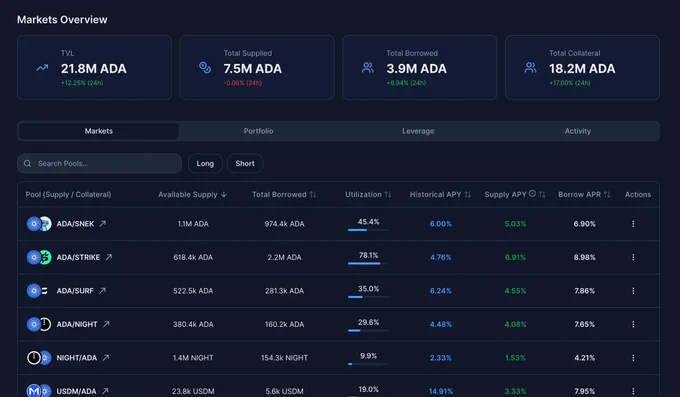Switch to the Portfolio tab
Image resolution: width=680 pixels, height=397 pixels.
pyautogui.click(x=258, y=131)
